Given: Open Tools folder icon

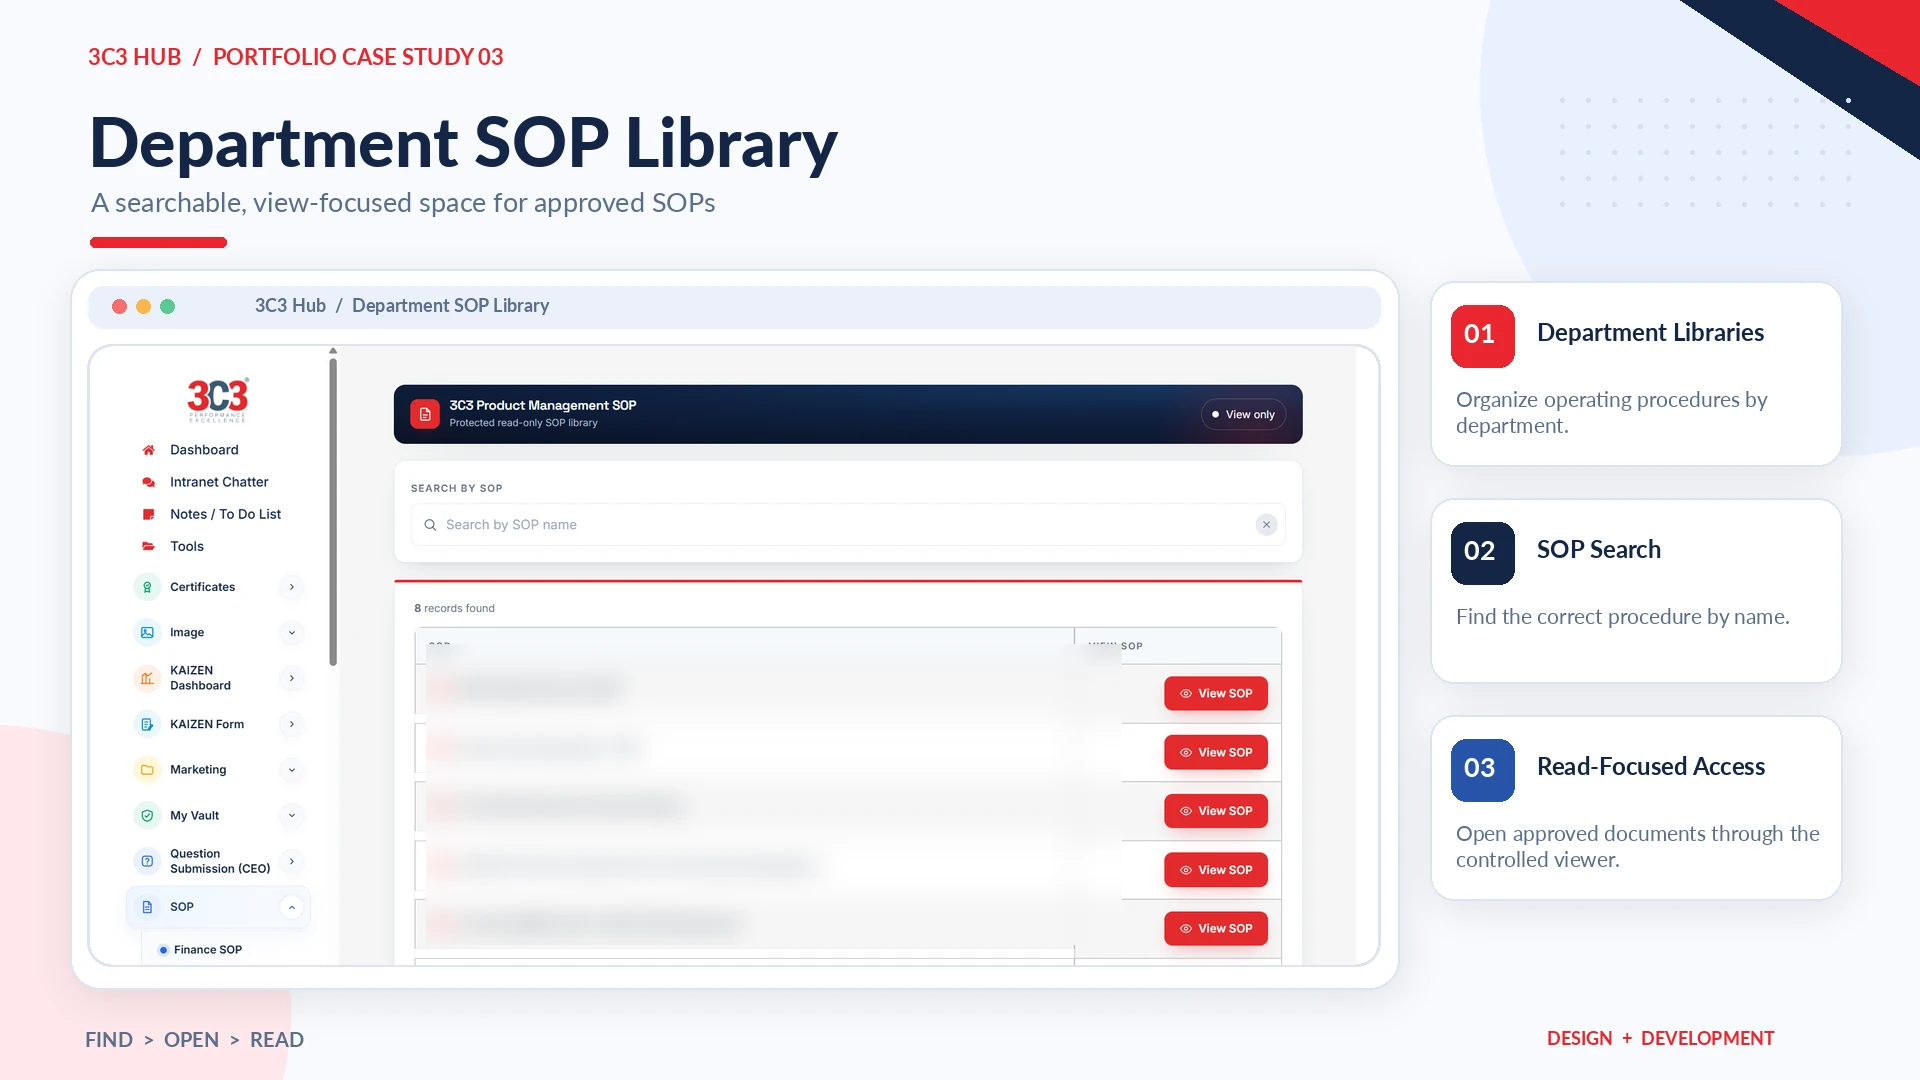Looking at the screenshot, I should (148, 546).
